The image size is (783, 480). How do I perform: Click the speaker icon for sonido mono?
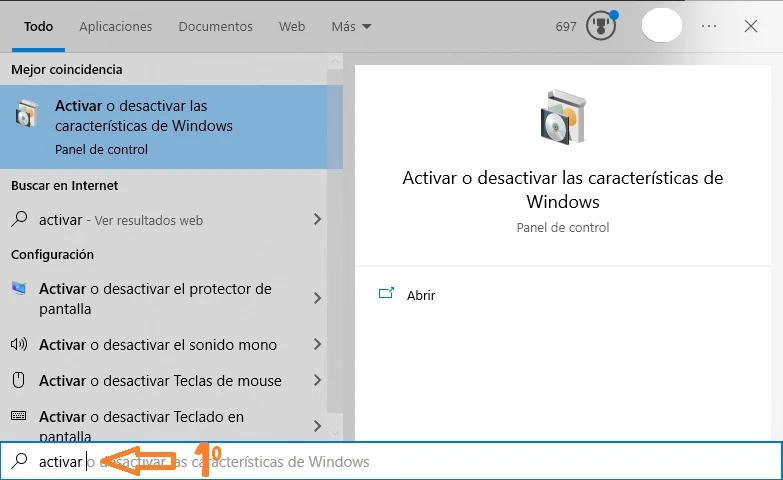(19, 344)
